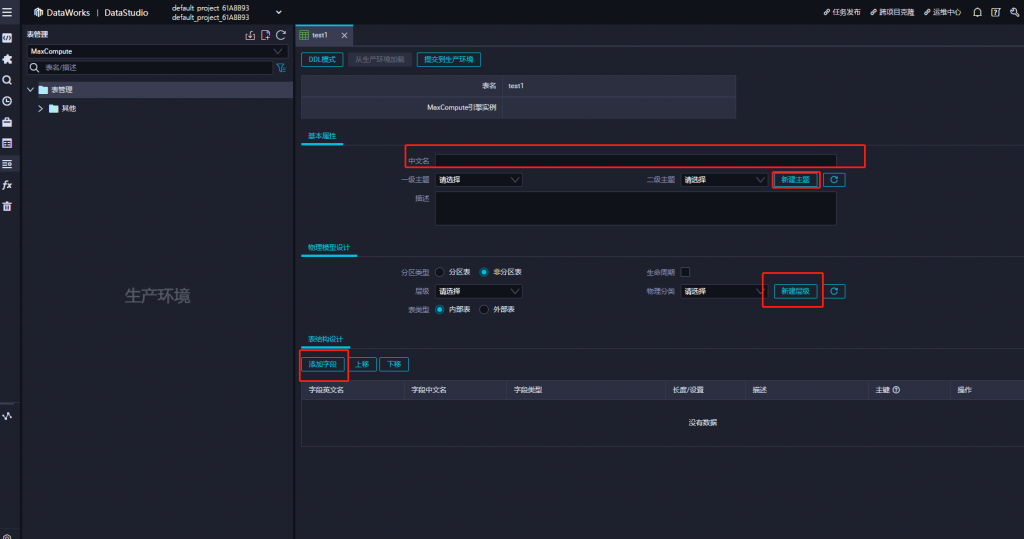The height and width of the screenshot is (539, 1024).
Task: Select the 非分区表 radio button
Action: tap(484, 272)
